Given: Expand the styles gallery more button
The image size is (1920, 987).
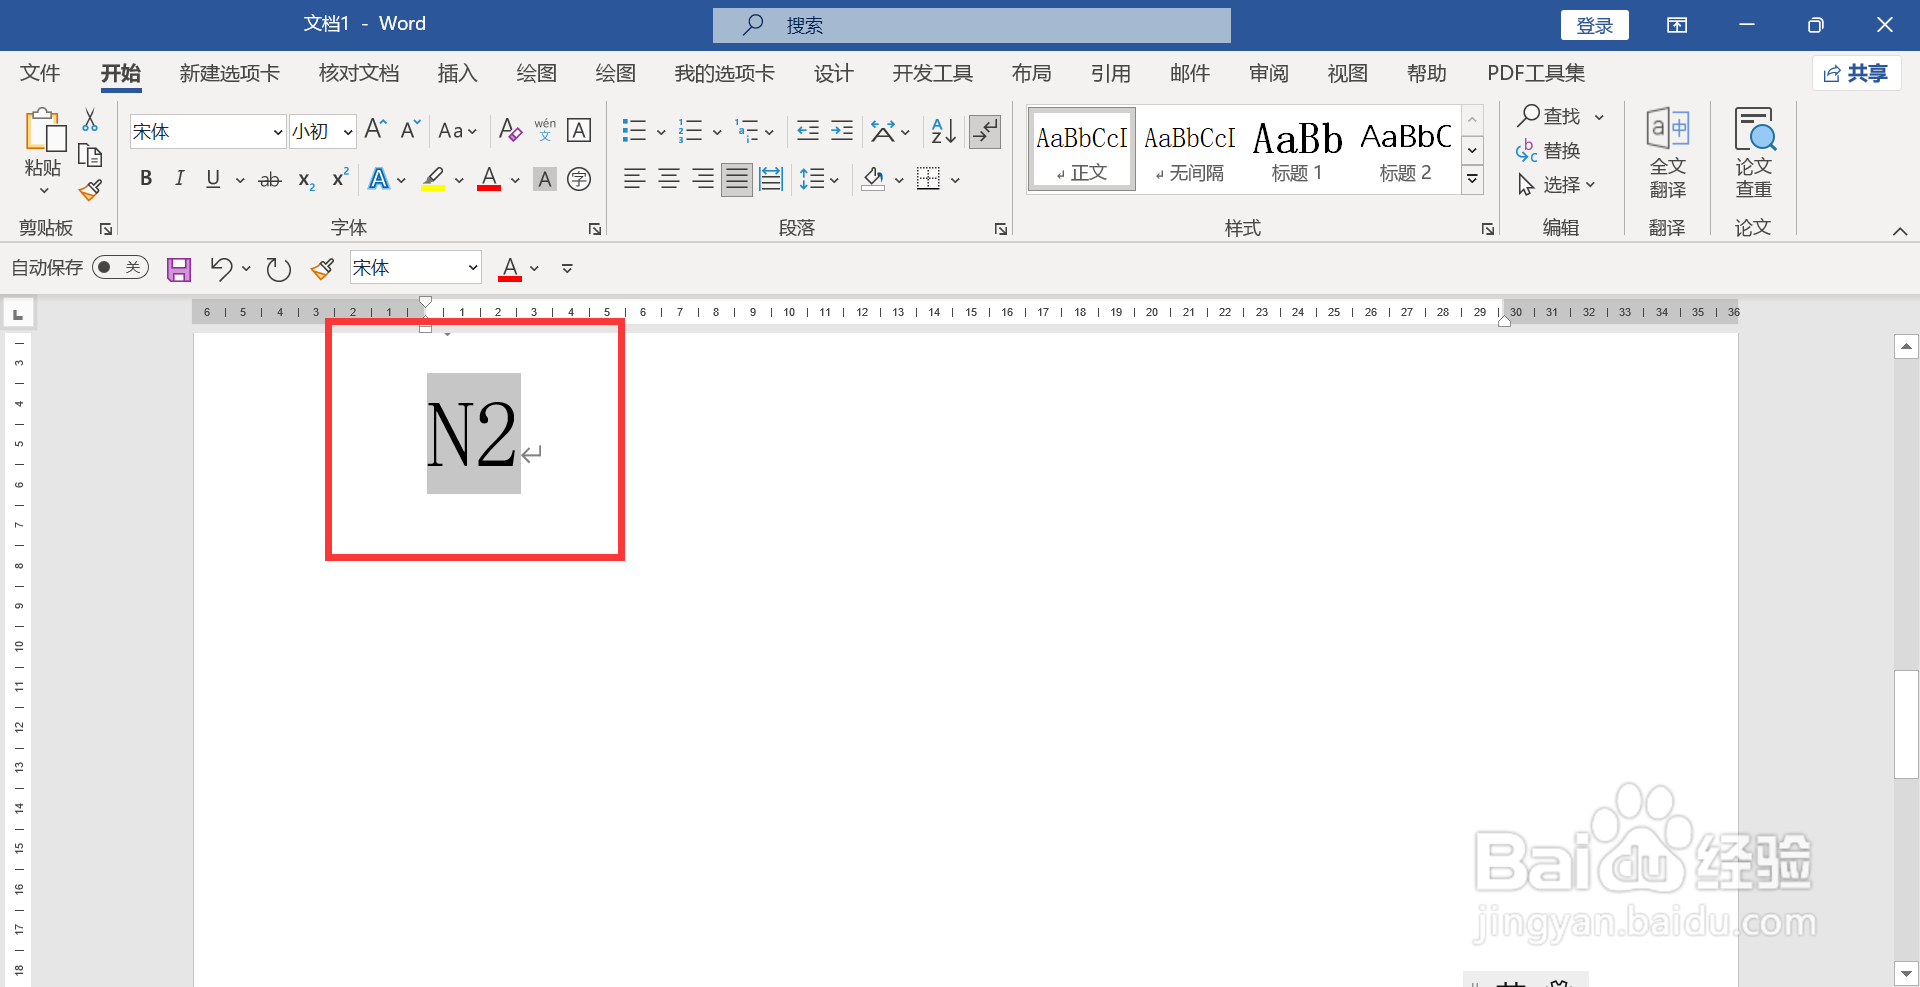Looking at the screenshot, I should point(1472,180).
